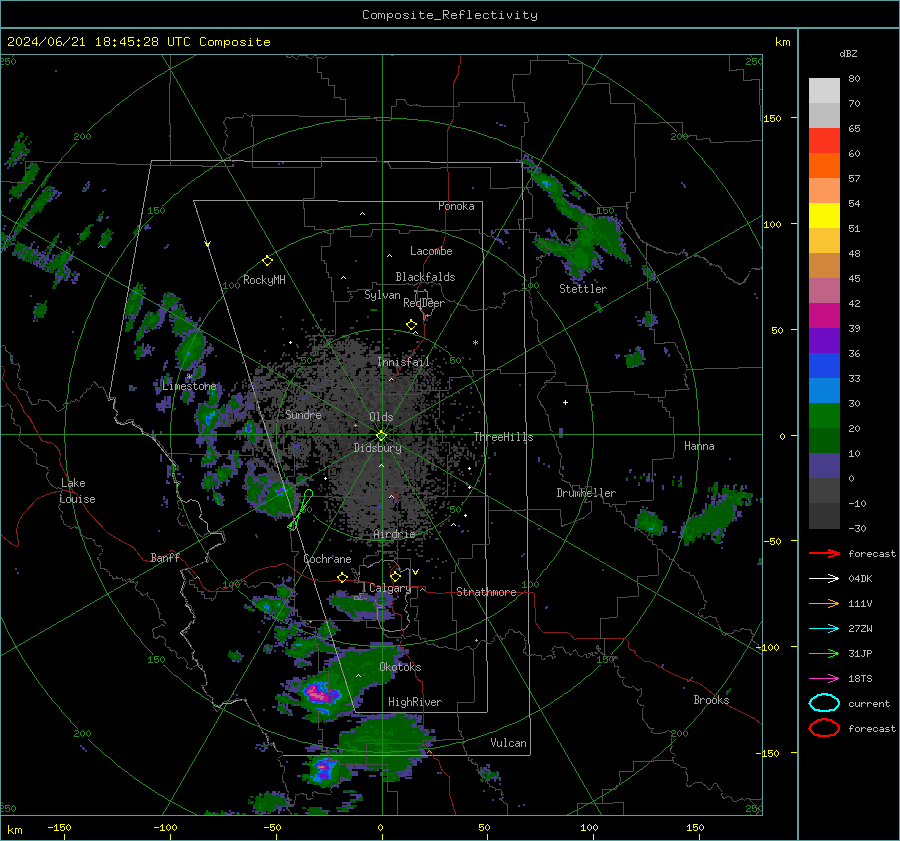The height and width of the screenshot is (841, 900).
Task: Click the Okotoks label
Action: coord(400,667)
